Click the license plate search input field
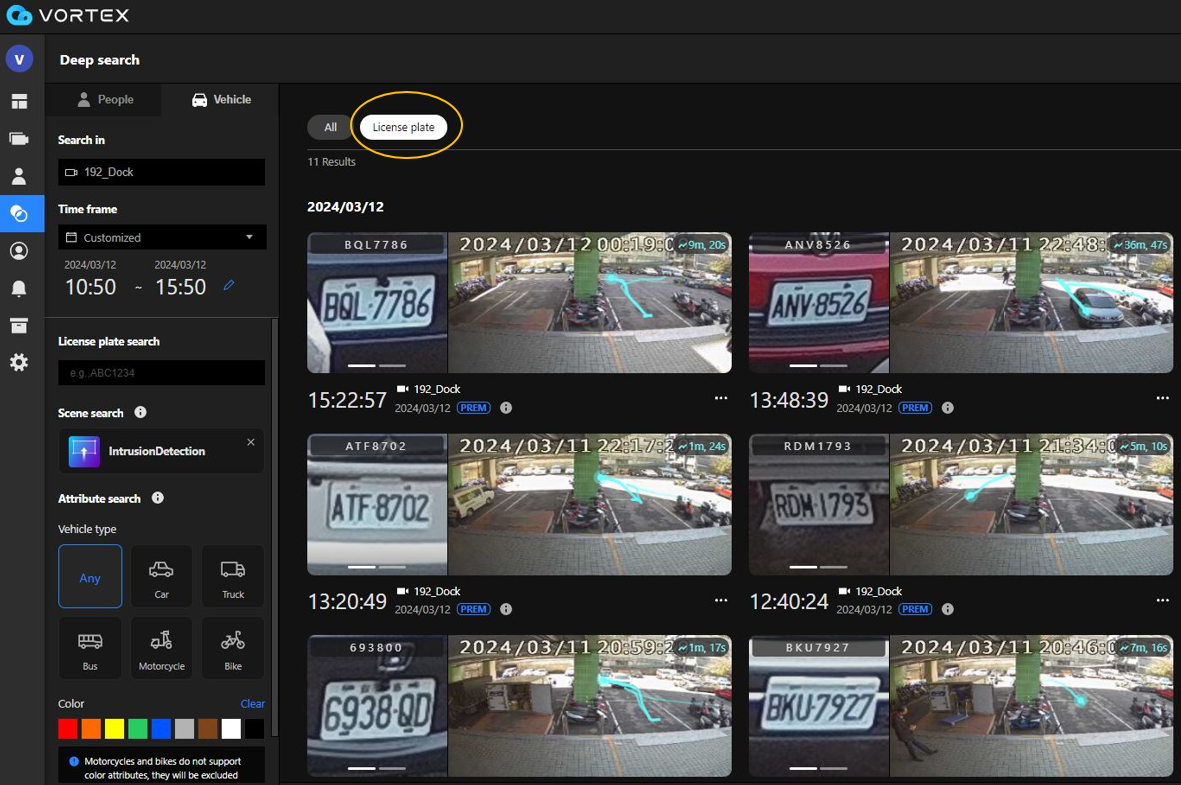The image size is (1181, 785). pyautogui.click(x=161, y=370)
